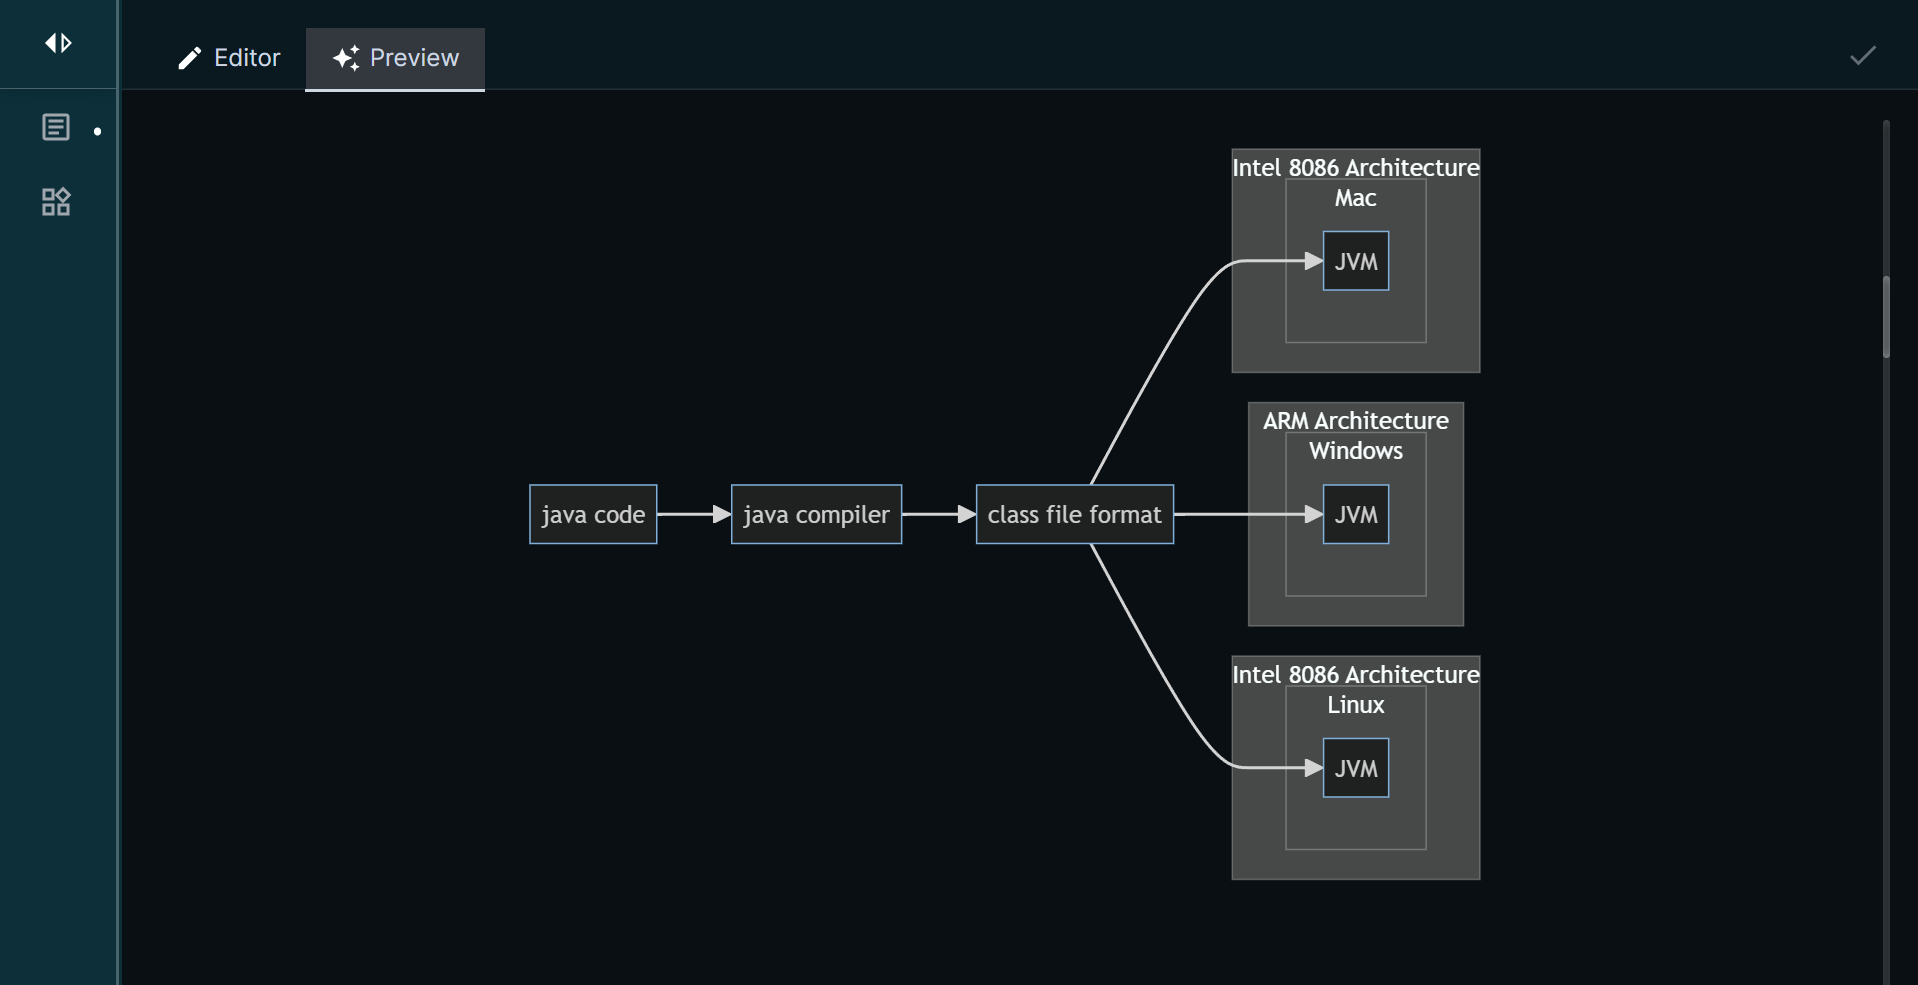
Task: Open the document notes sidebar icon
Action: pos(56,127)
